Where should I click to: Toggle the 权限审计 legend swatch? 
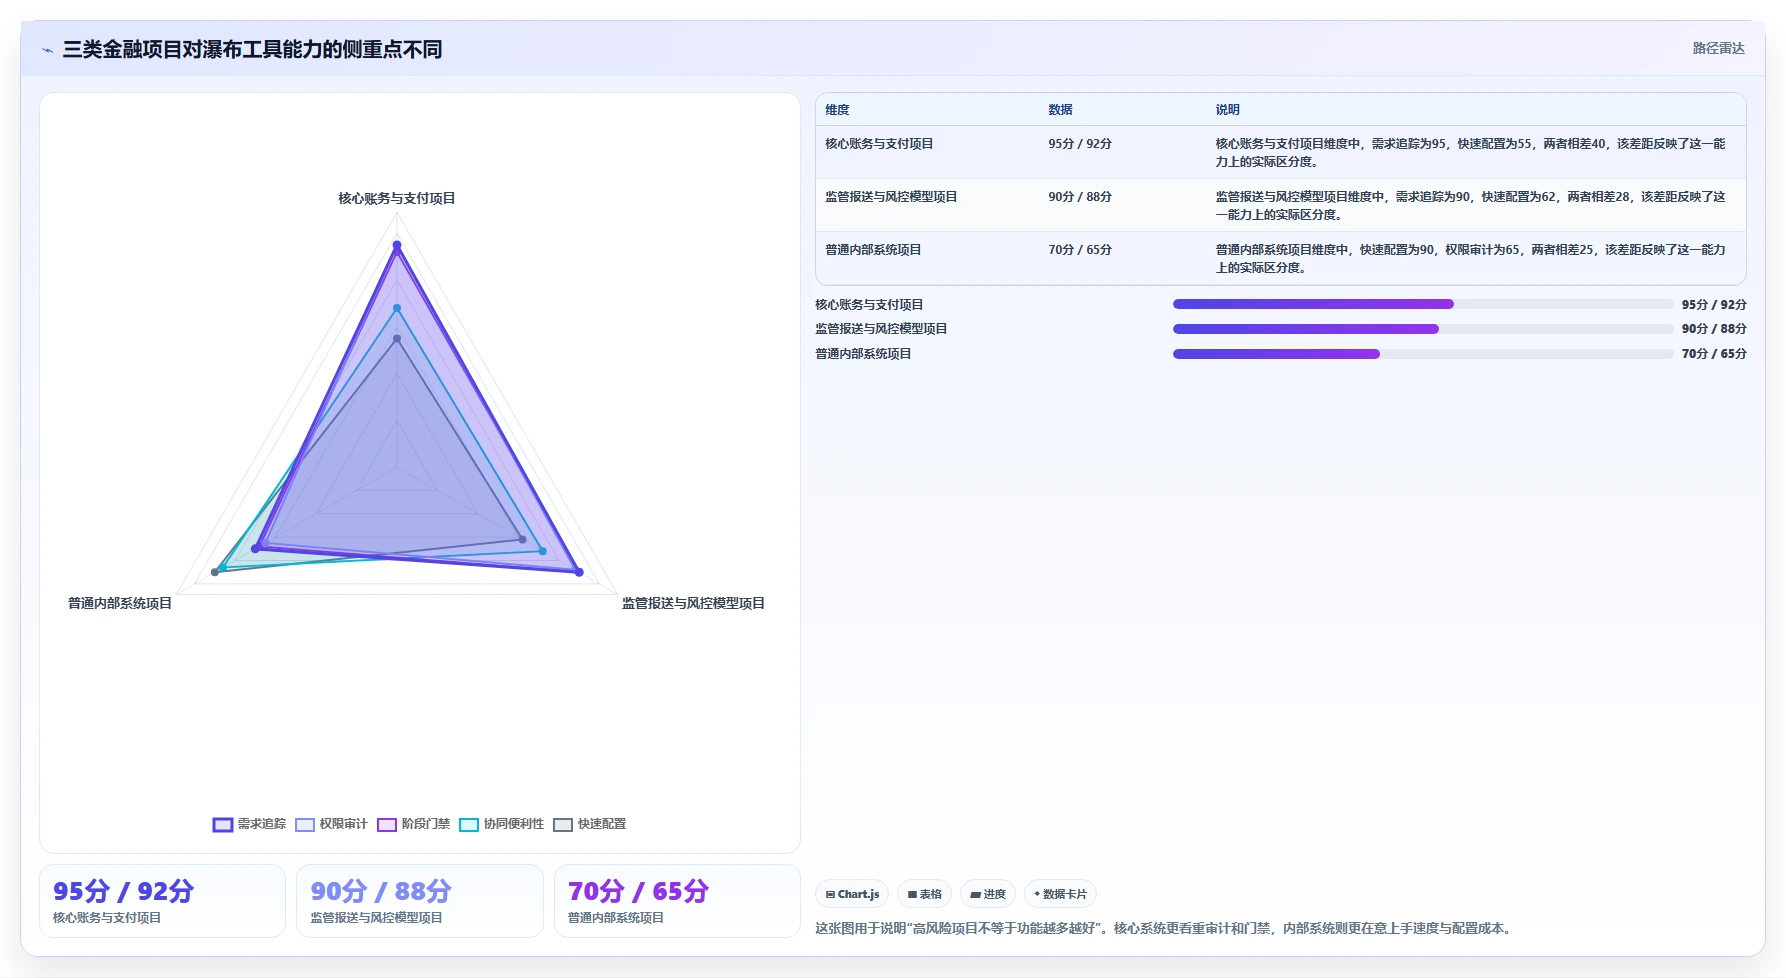point(305,825)
